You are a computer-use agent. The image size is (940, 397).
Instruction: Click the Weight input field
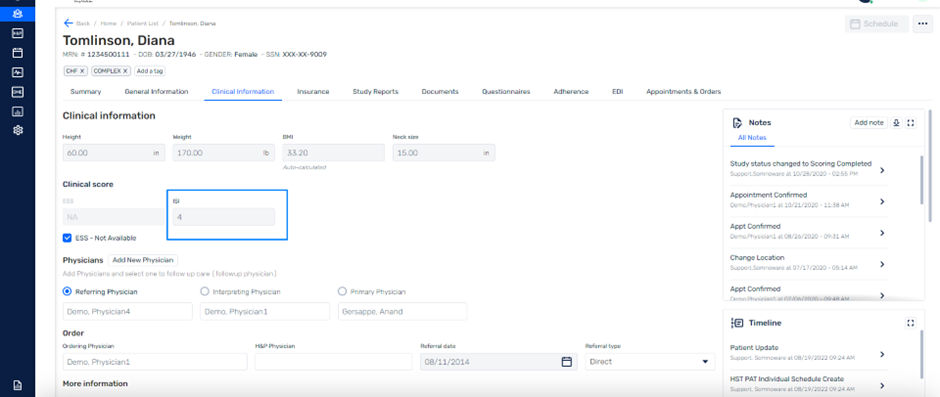224,153
